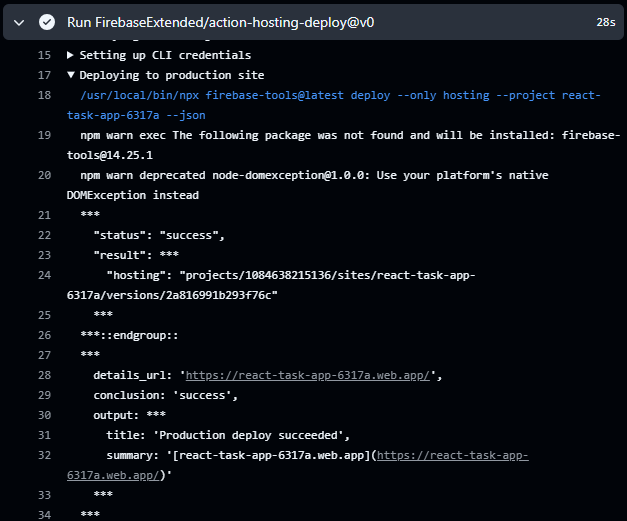Select log line number 23
This screenshot has height=521, width=627.
click(44, 255)
